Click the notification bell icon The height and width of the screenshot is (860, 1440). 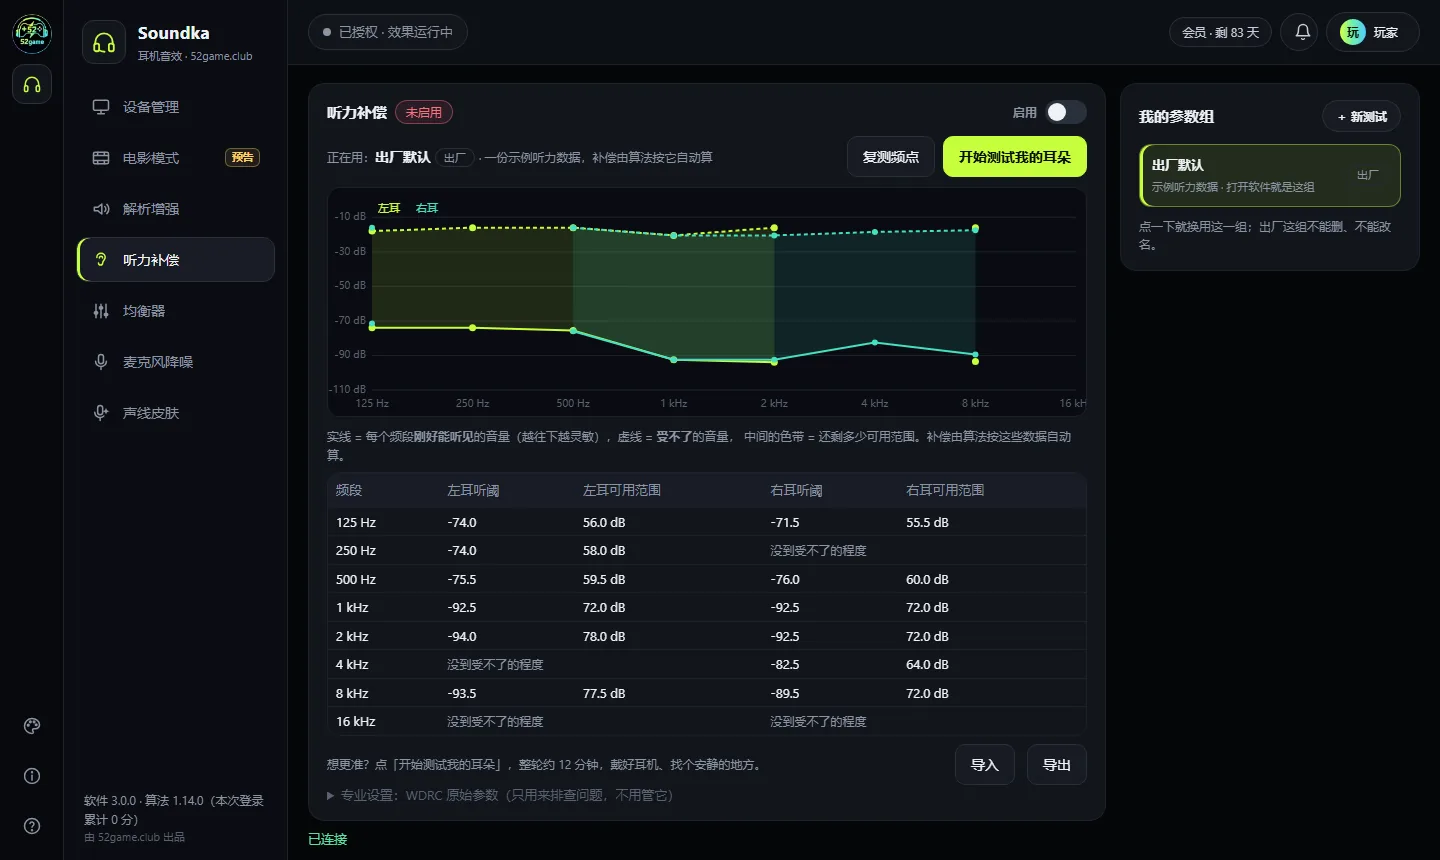click(x=1303, y=32)
